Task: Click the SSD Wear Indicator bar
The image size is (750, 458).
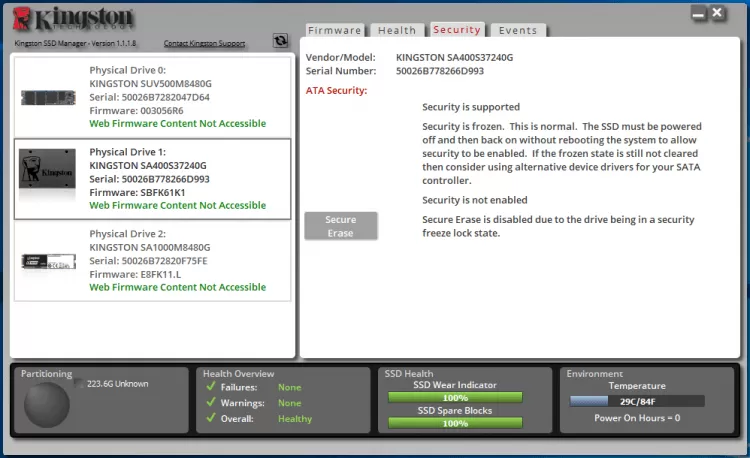Action: point(455,398)
